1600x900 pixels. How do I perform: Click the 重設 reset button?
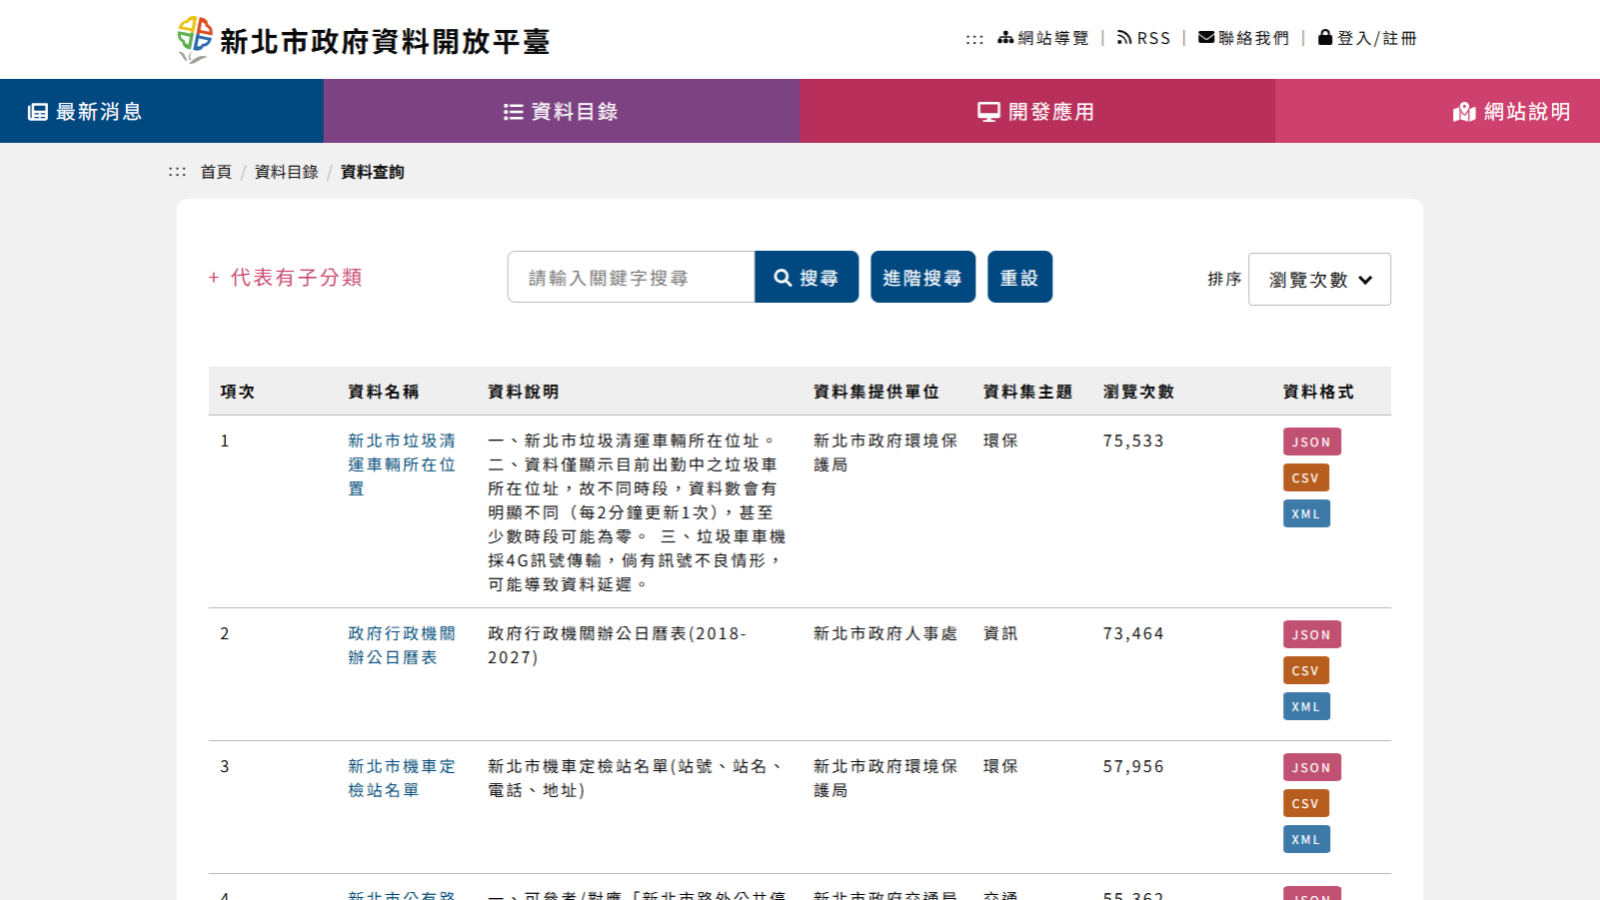pos(1020,277)
